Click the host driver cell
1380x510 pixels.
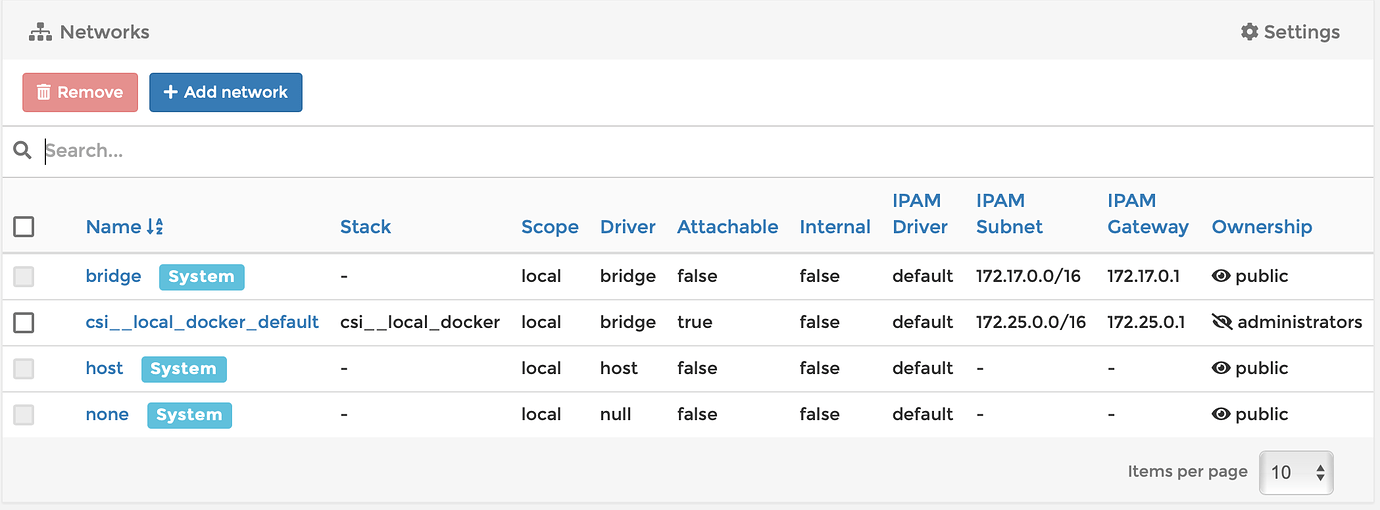pos(619,368)
